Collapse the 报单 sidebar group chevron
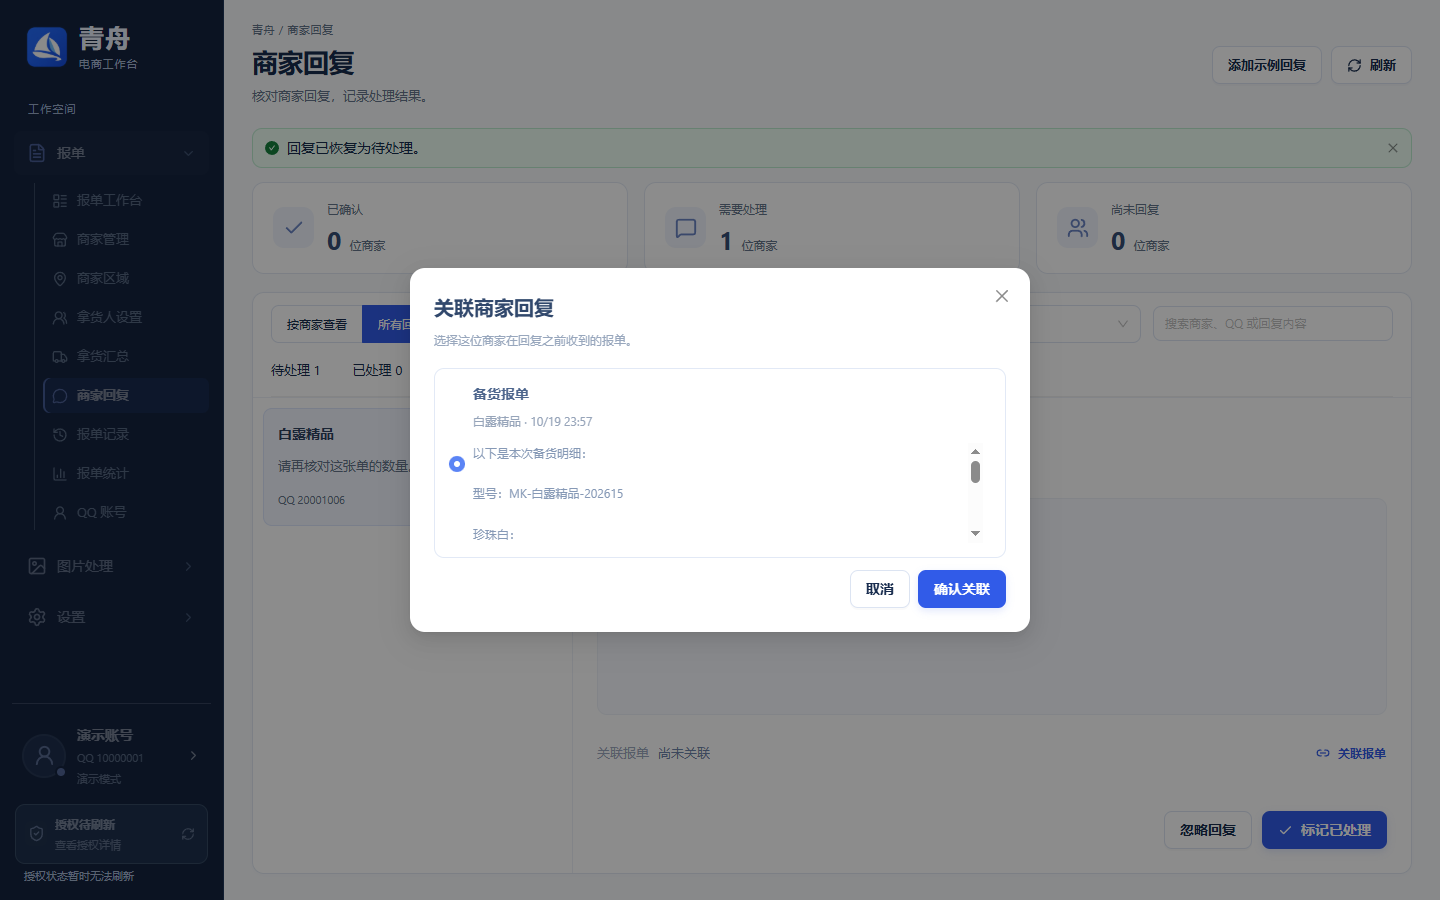The height and width of the screenshot is (900, 1440). click(x=189, y=153)
